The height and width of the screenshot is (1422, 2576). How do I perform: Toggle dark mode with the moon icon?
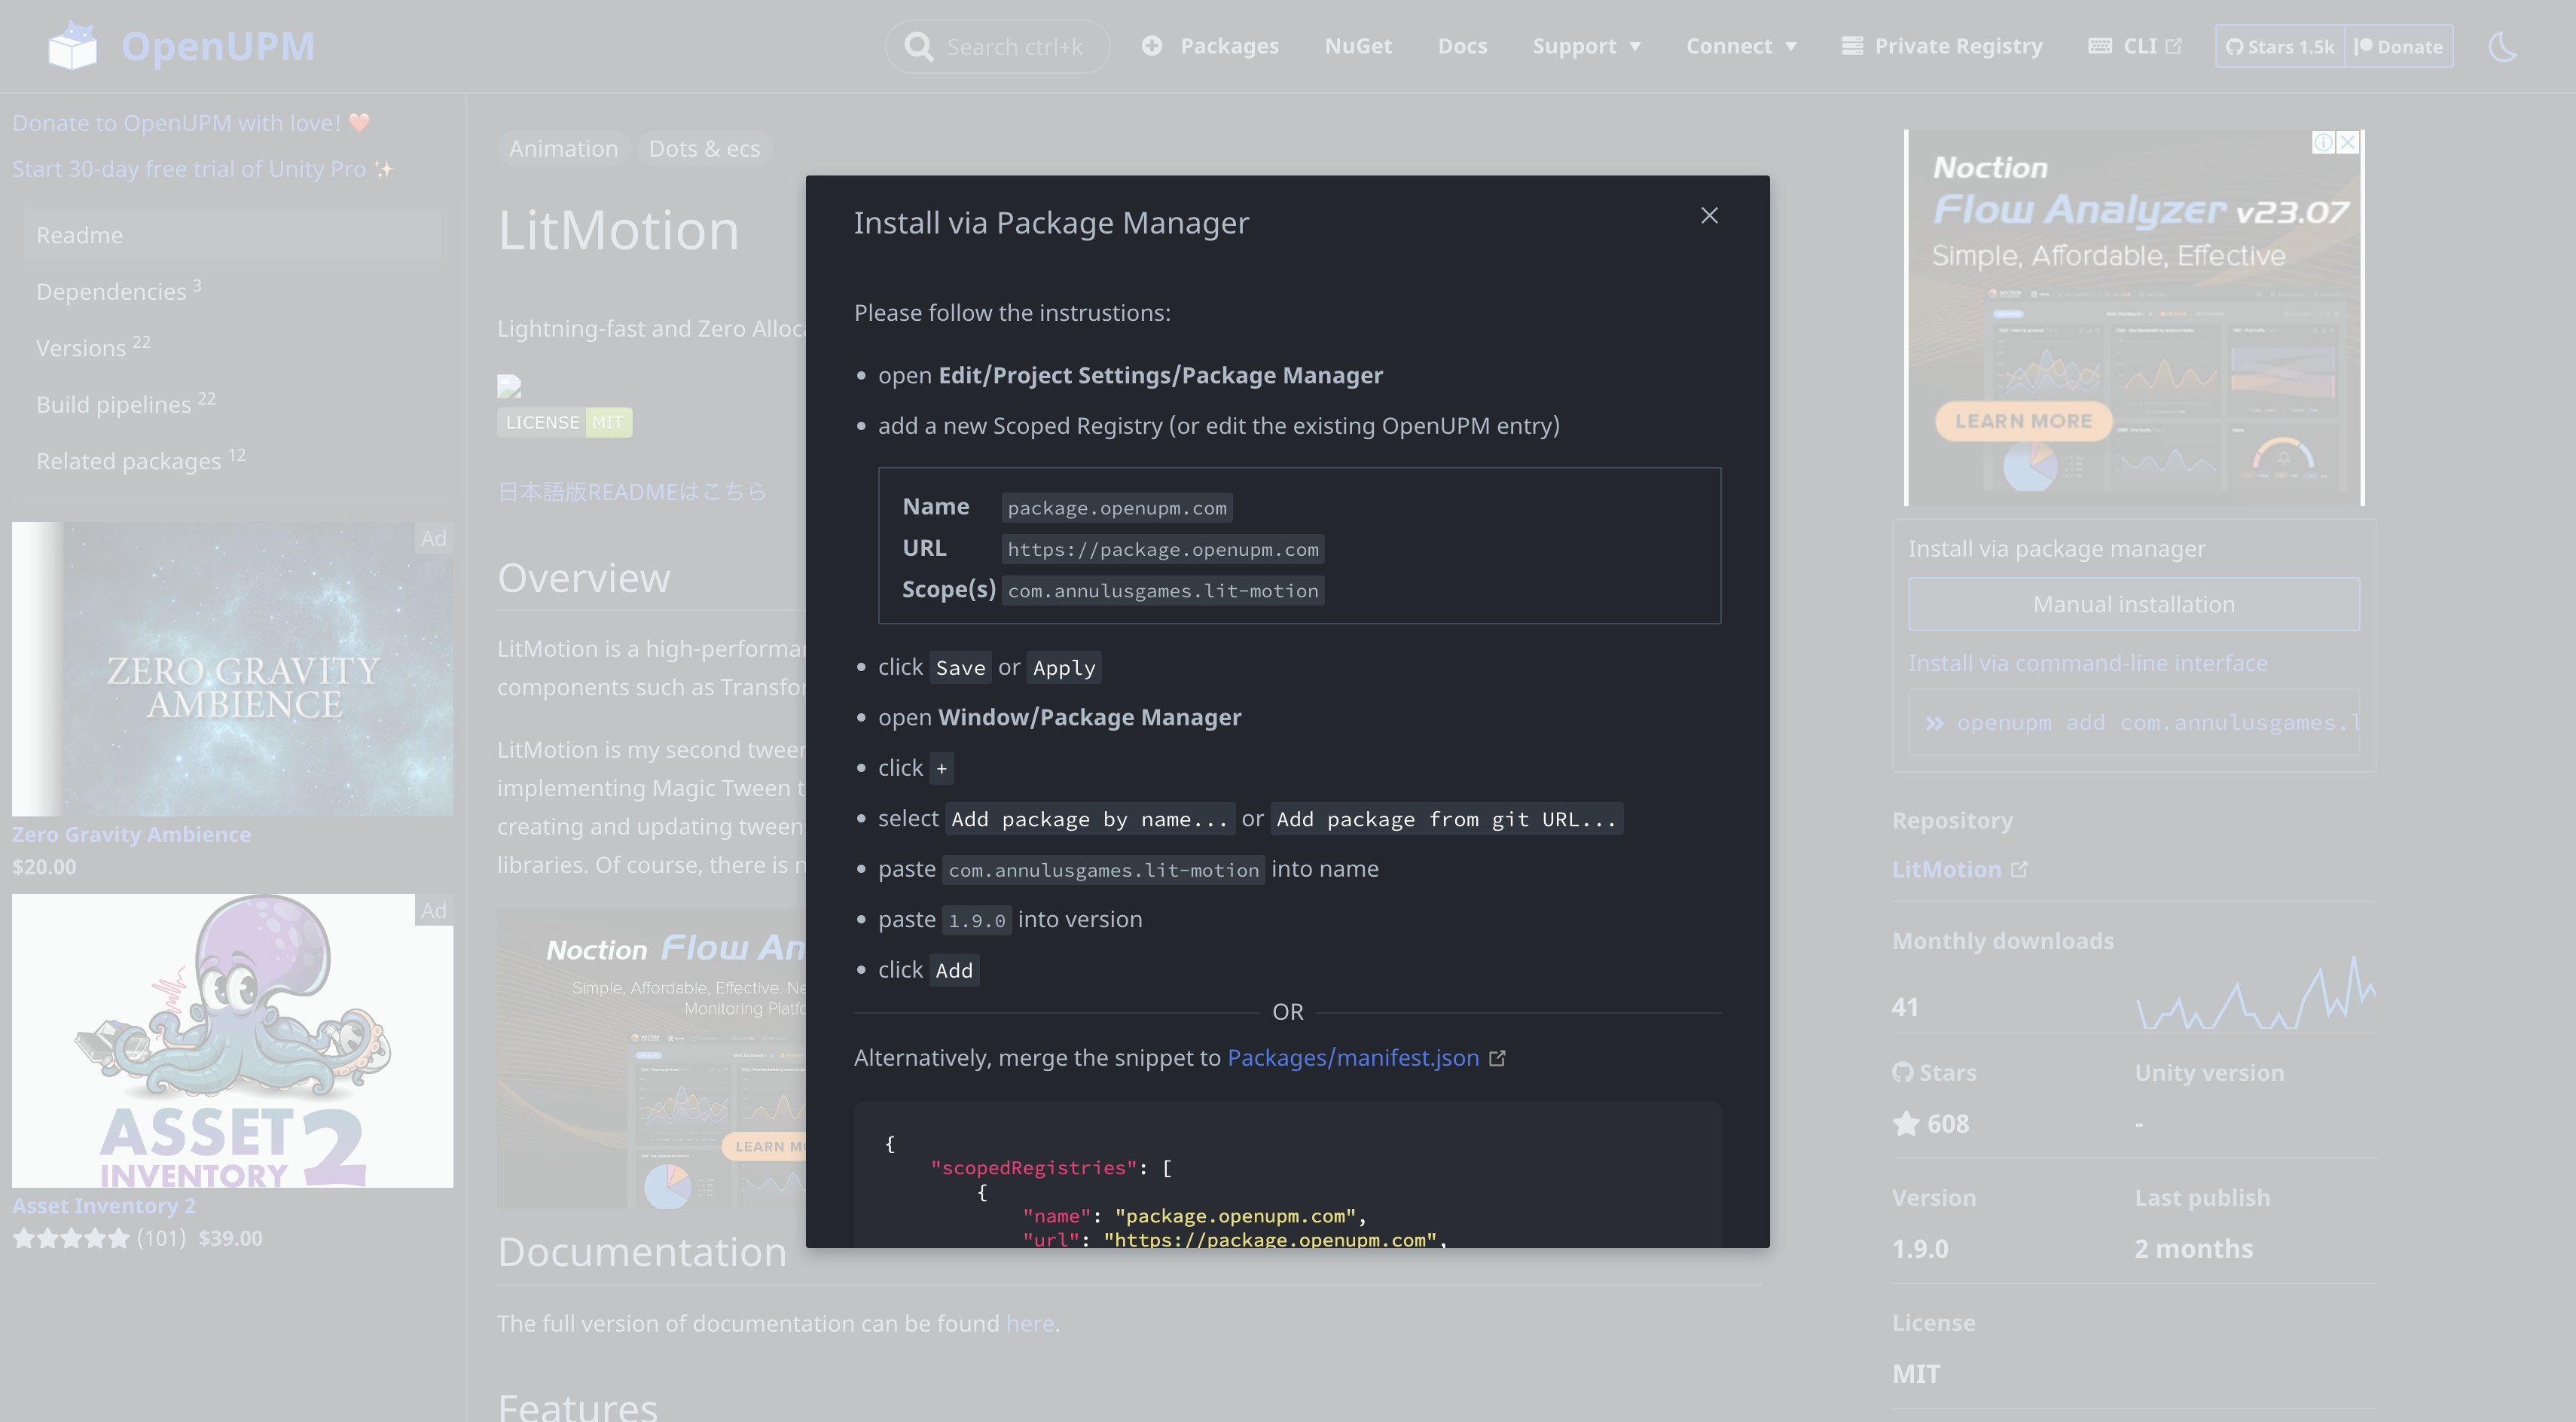[x=2502, y=45]
